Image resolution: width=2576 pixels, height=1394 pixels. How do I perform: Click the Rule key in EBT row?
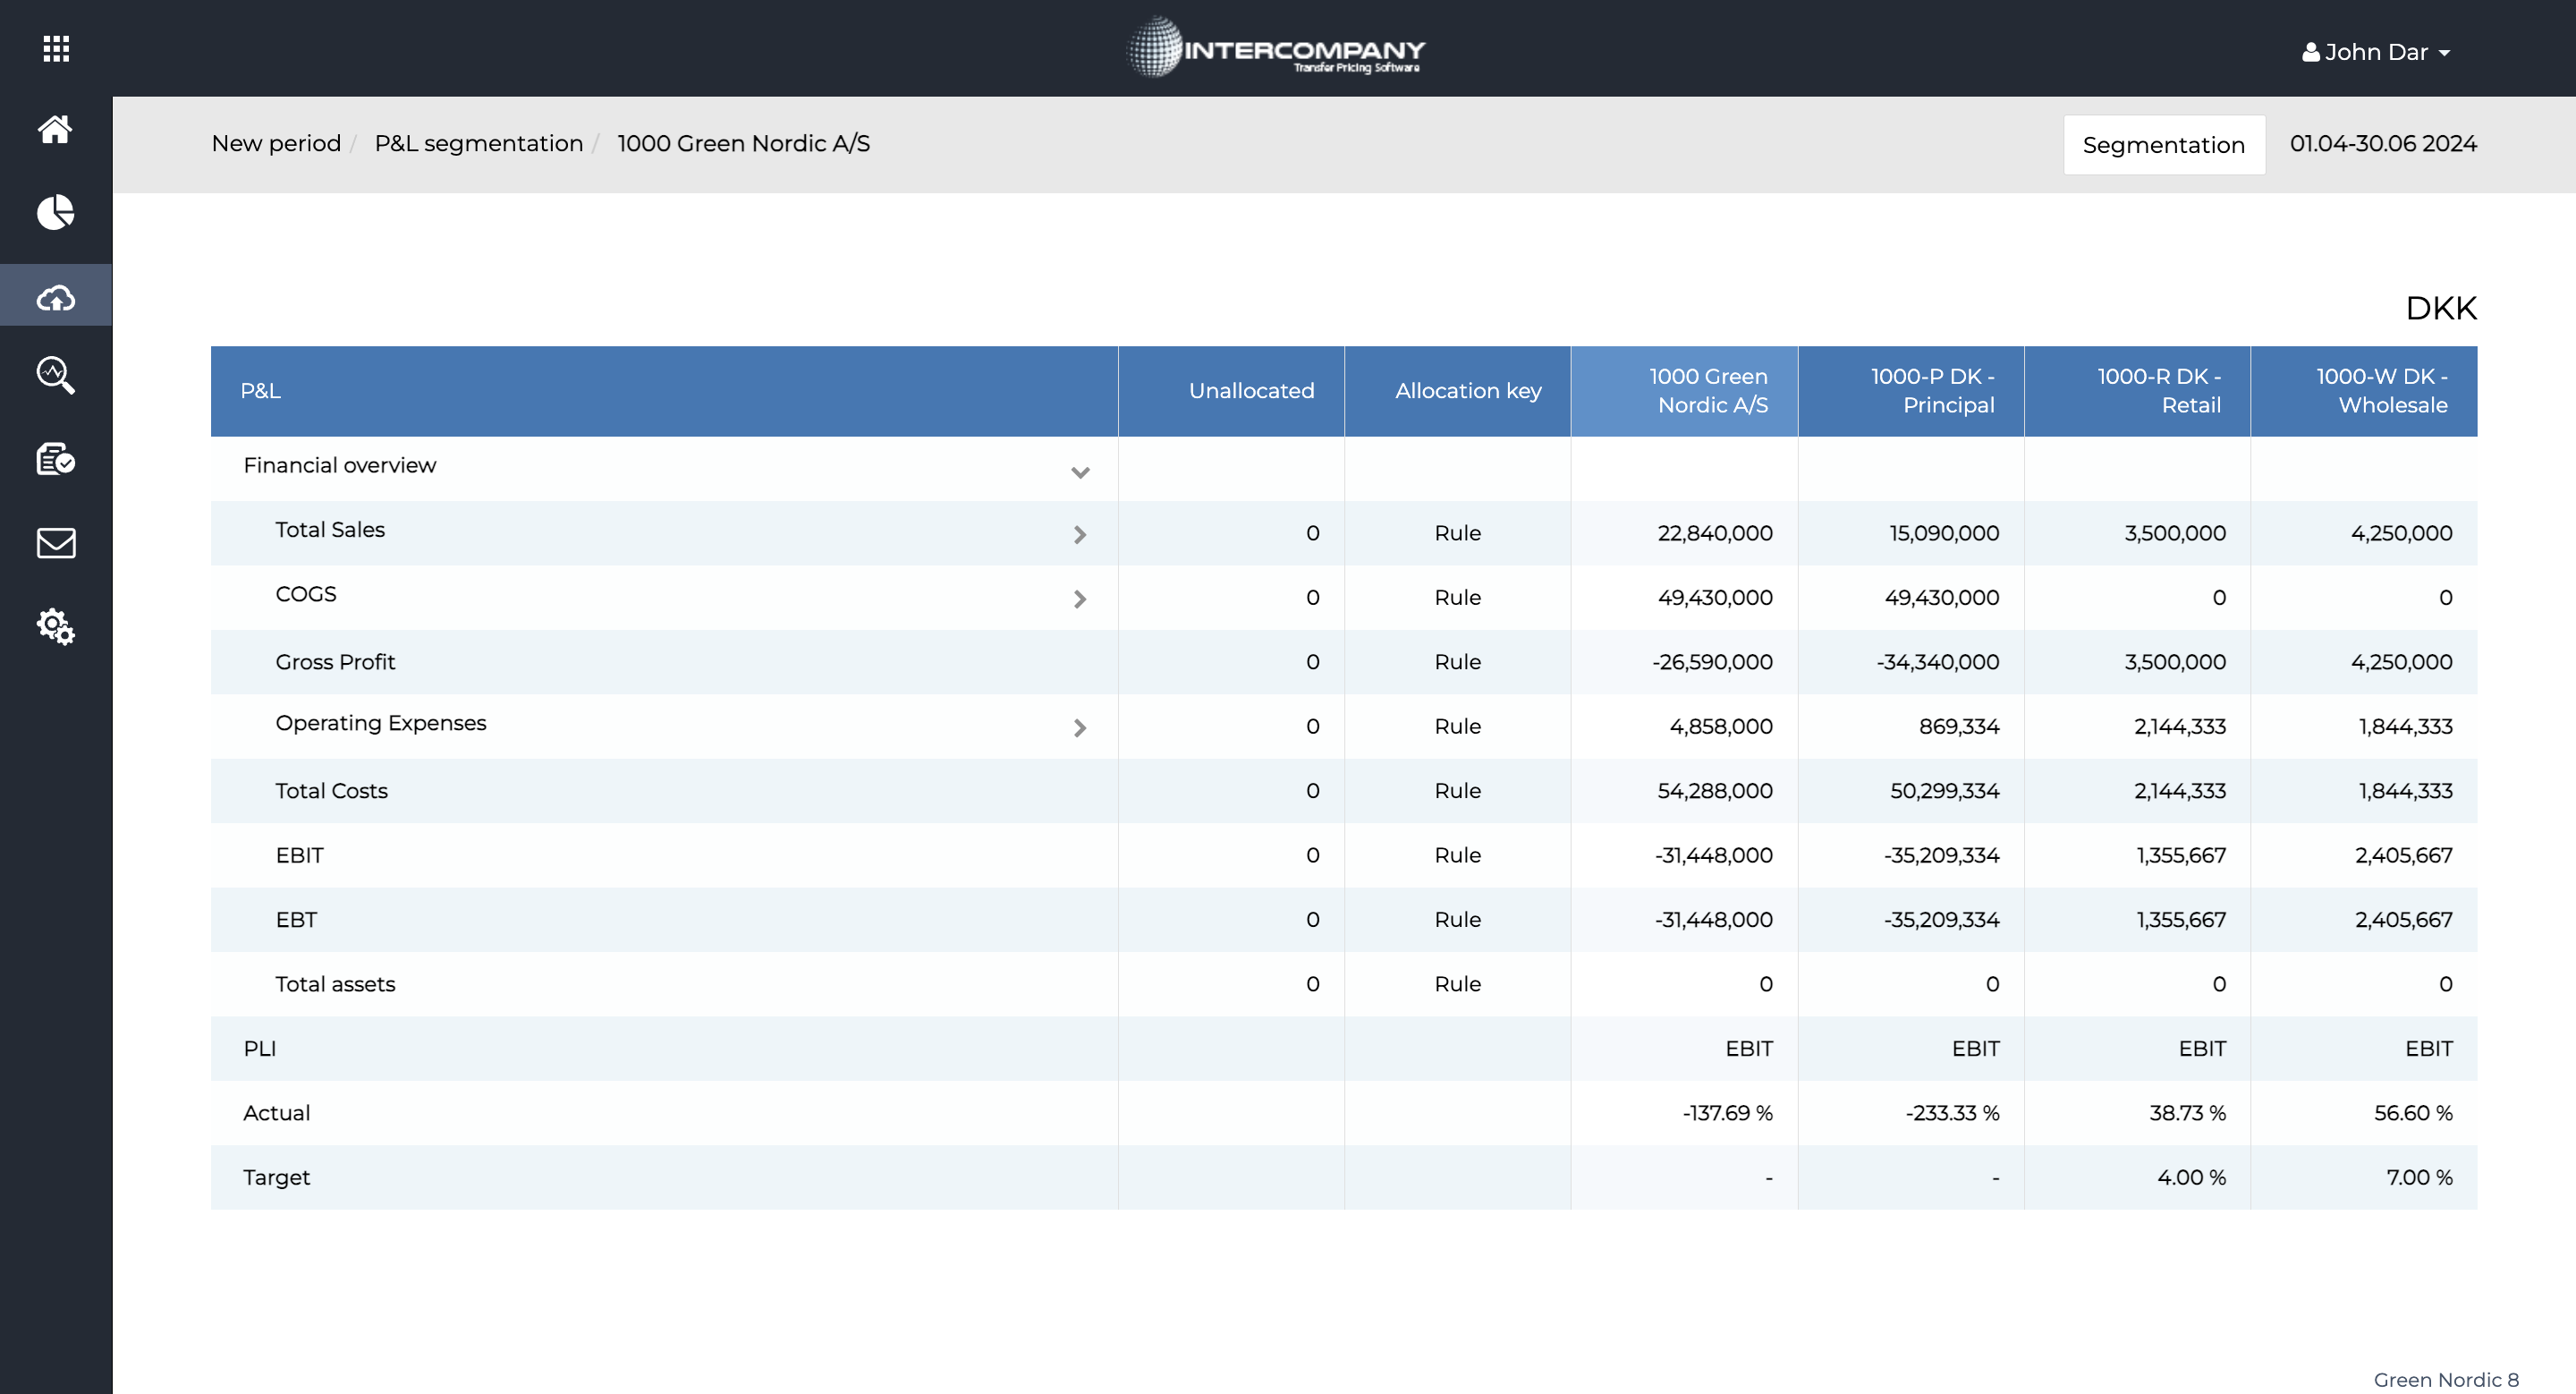[x=1458, y=920]
